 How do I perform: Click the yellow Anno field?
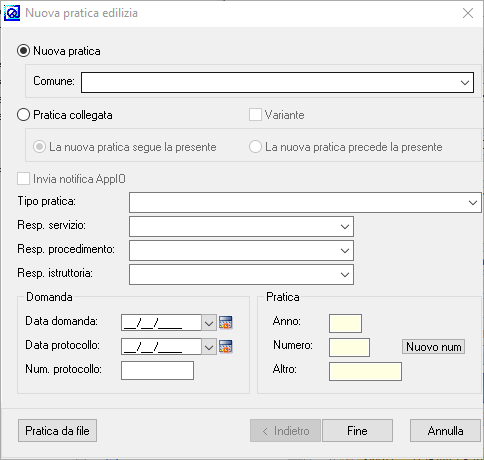tap(345, 323)
